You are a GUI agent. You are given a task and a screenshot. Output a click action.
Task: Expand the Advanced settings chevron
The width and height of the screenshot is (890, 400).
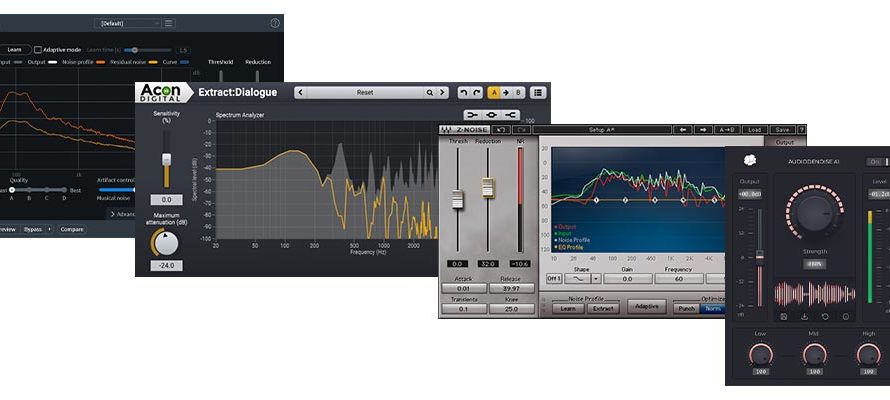112,214
